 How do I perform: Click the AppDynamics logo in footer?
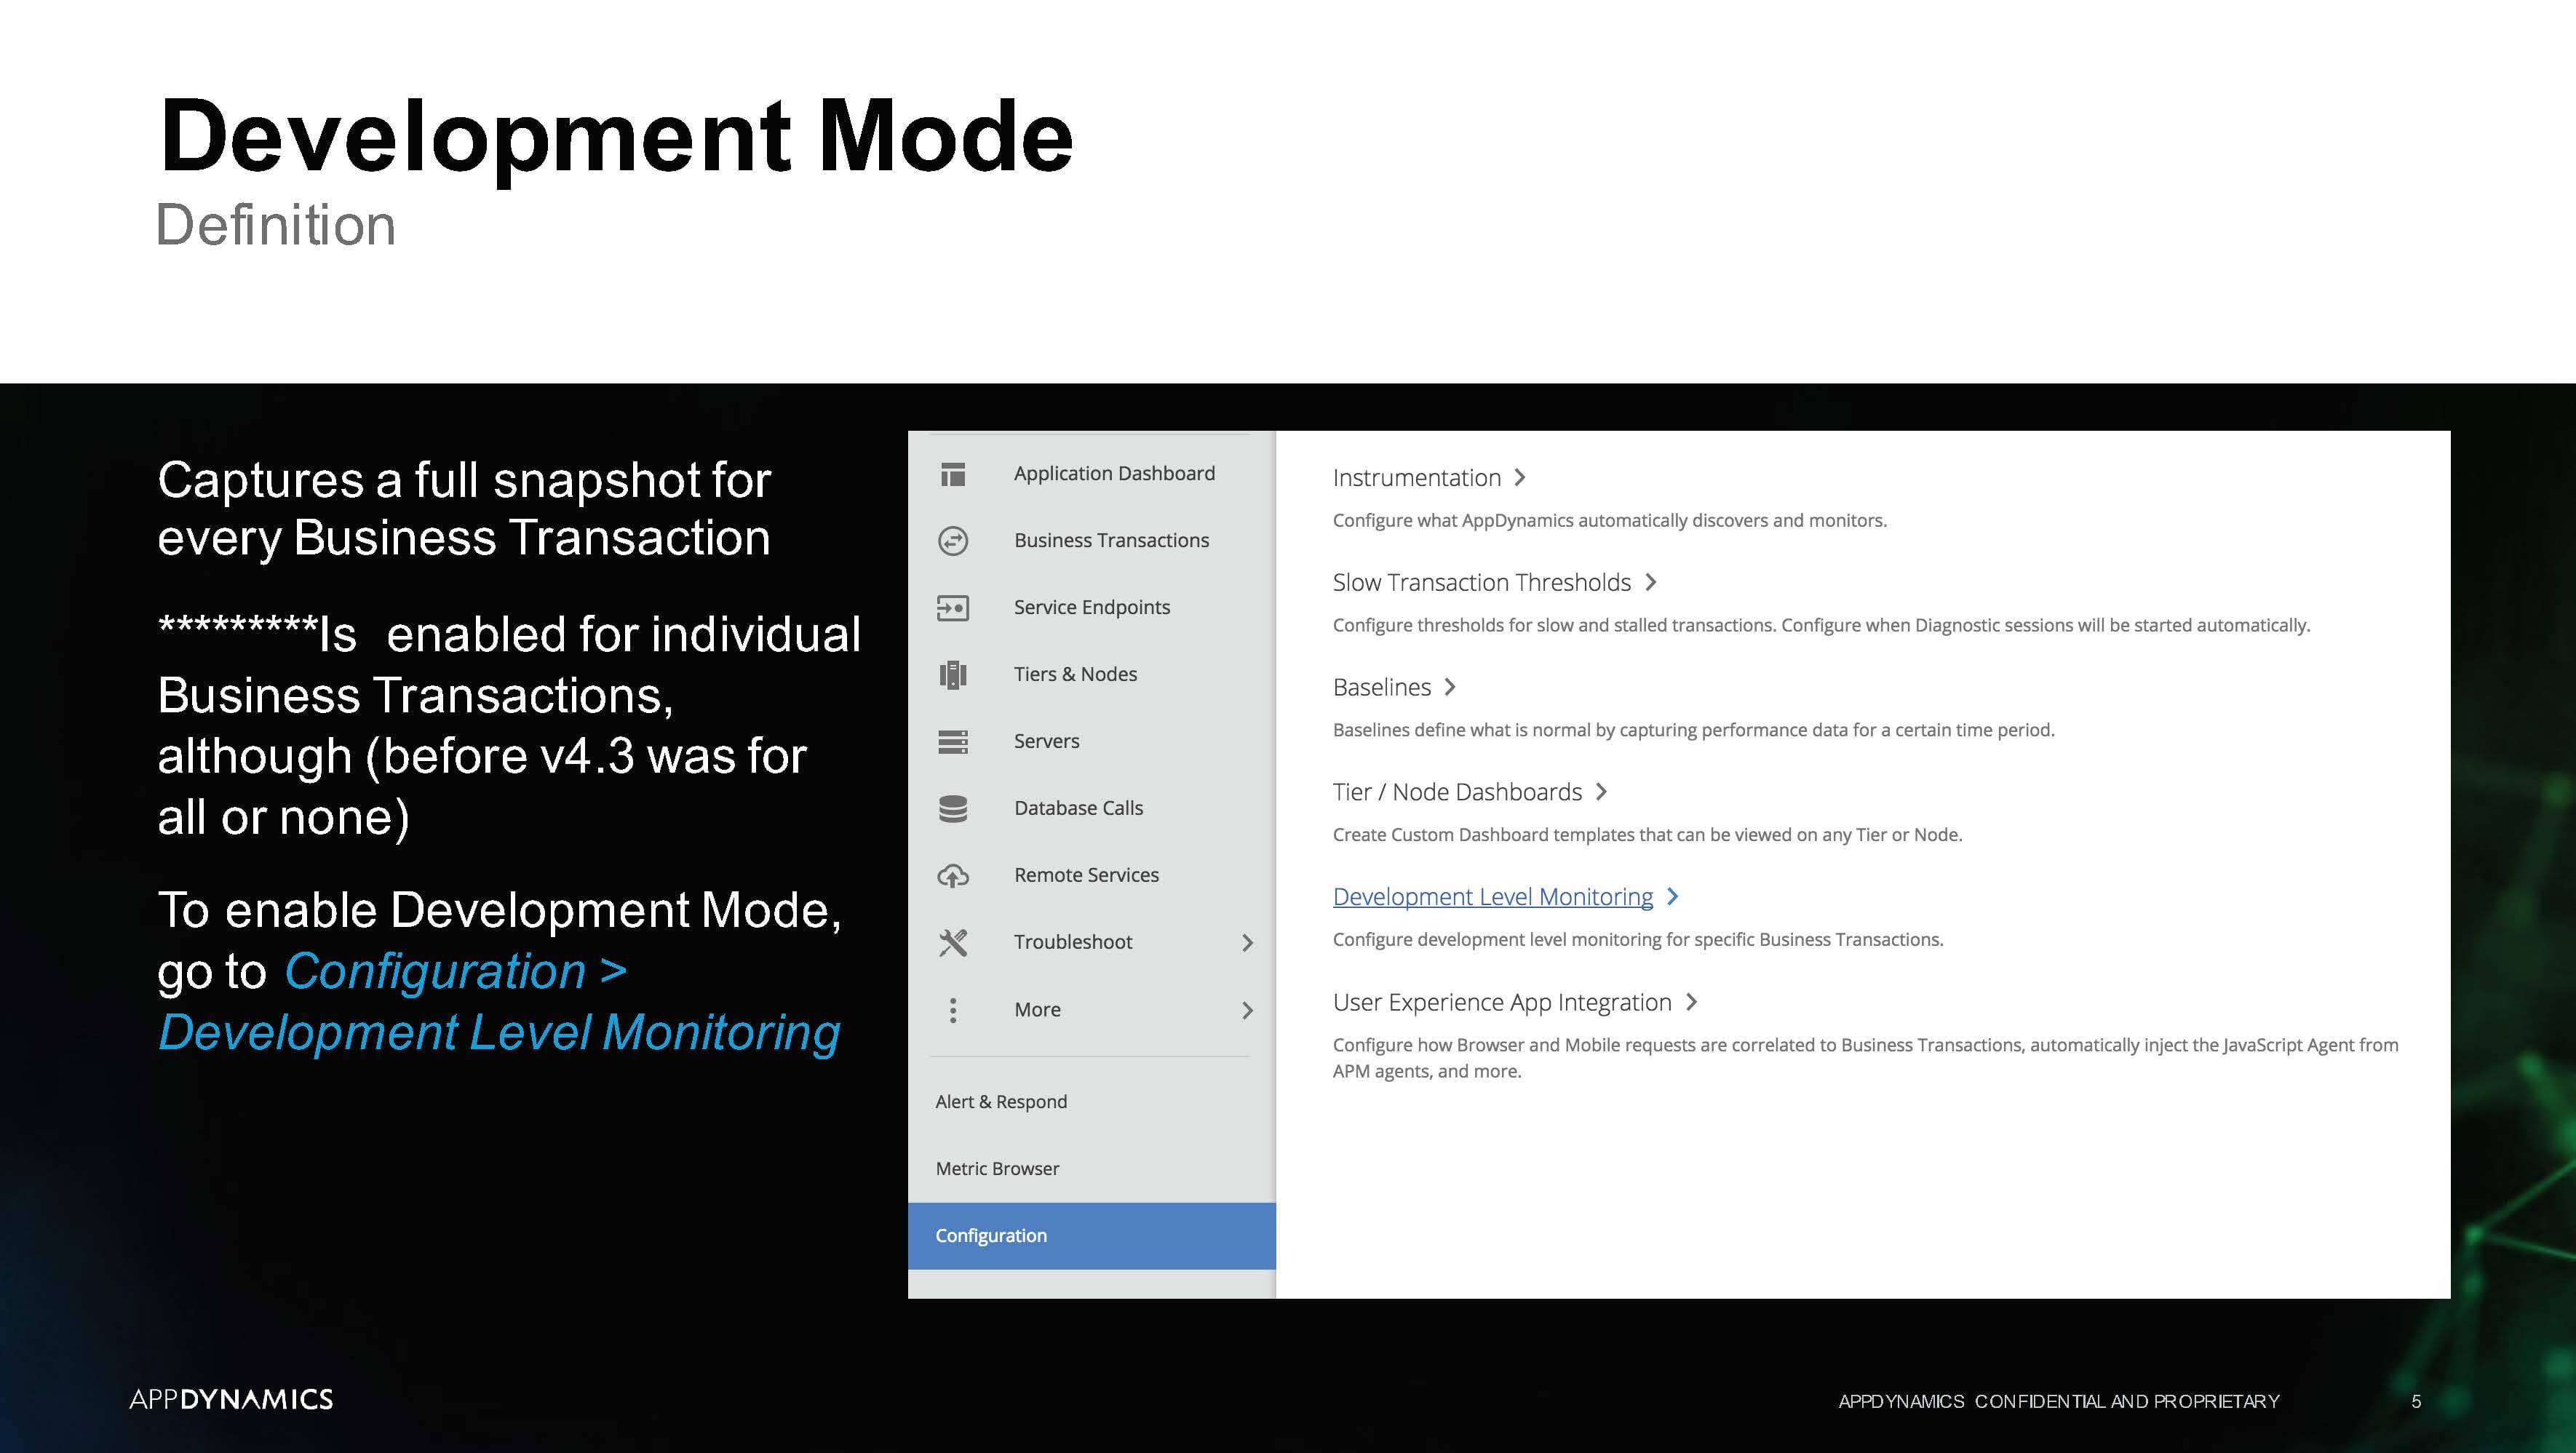[231, 1399]
